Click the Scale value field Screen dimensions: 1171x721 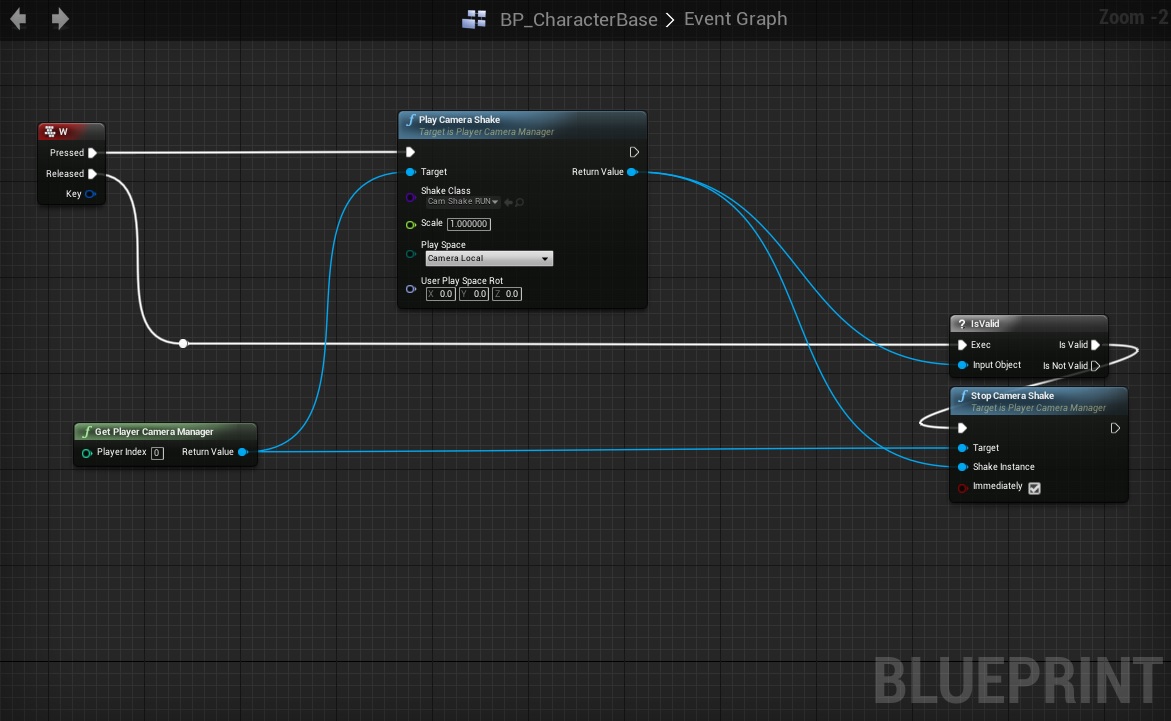pyautogui.click(x=468, y=224)
